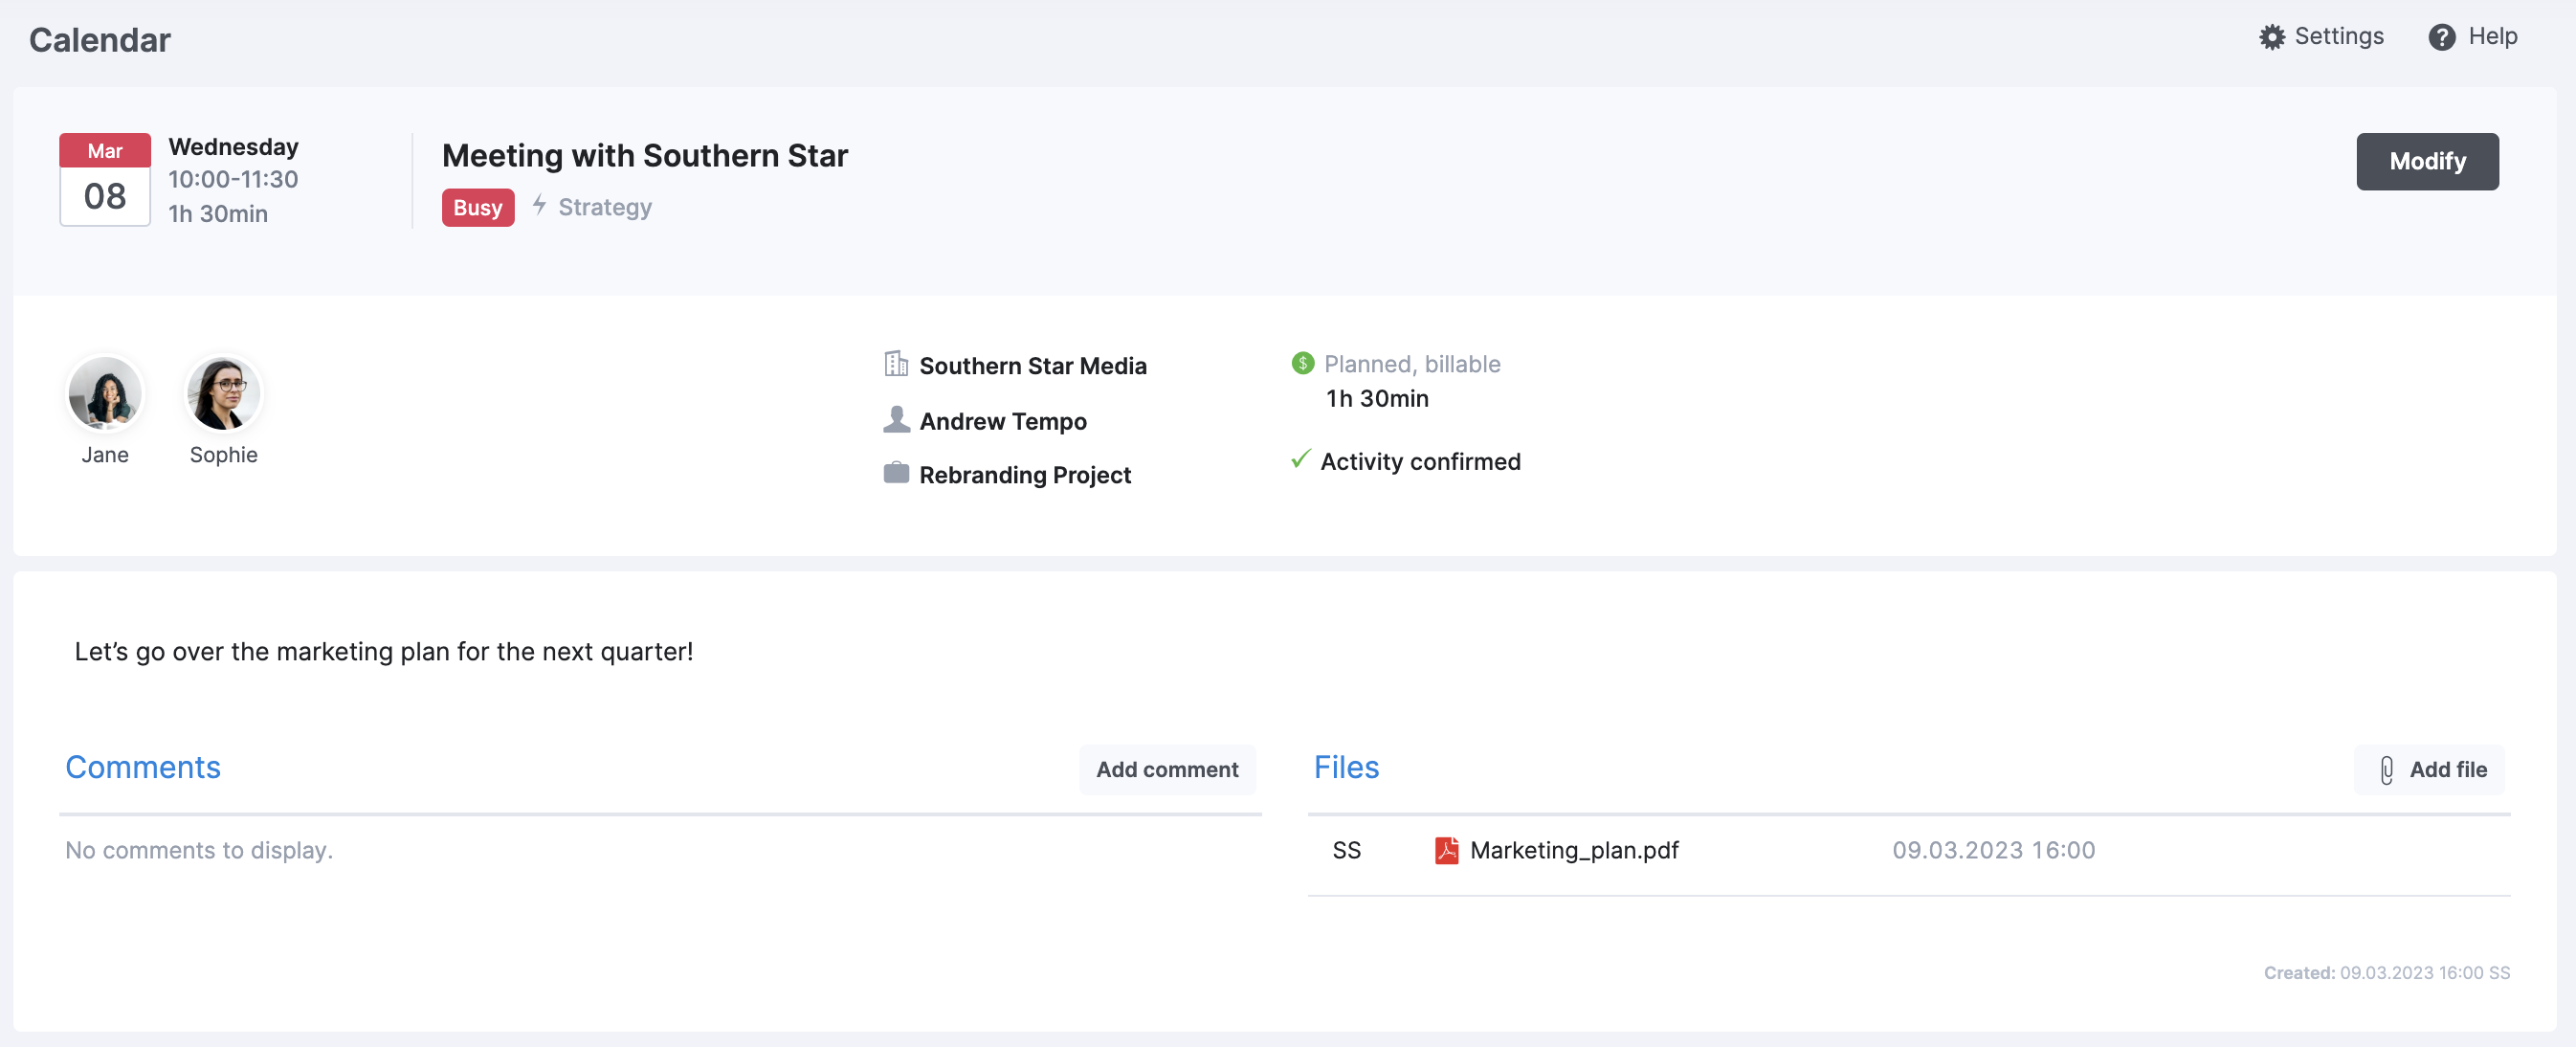Expand the Files section header
Image resolution: width=2576 pixels, height=1047 pixels.
[1346, 767]
